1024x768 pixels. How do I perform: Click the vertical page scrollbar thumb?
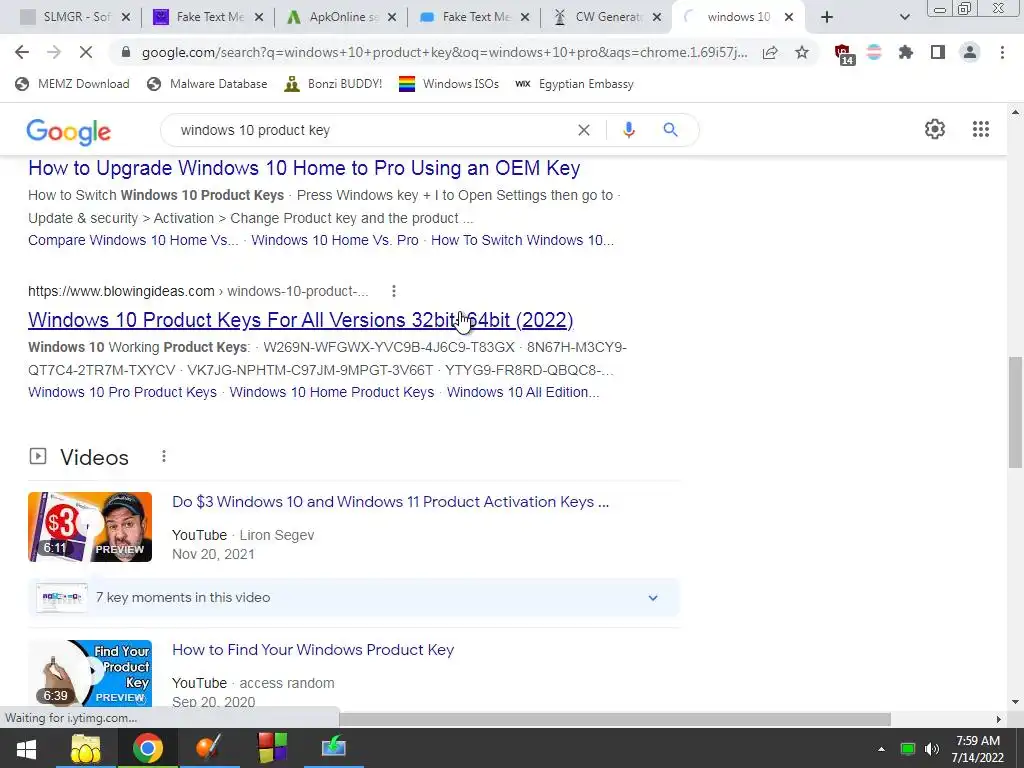[x=1016, y=412]
